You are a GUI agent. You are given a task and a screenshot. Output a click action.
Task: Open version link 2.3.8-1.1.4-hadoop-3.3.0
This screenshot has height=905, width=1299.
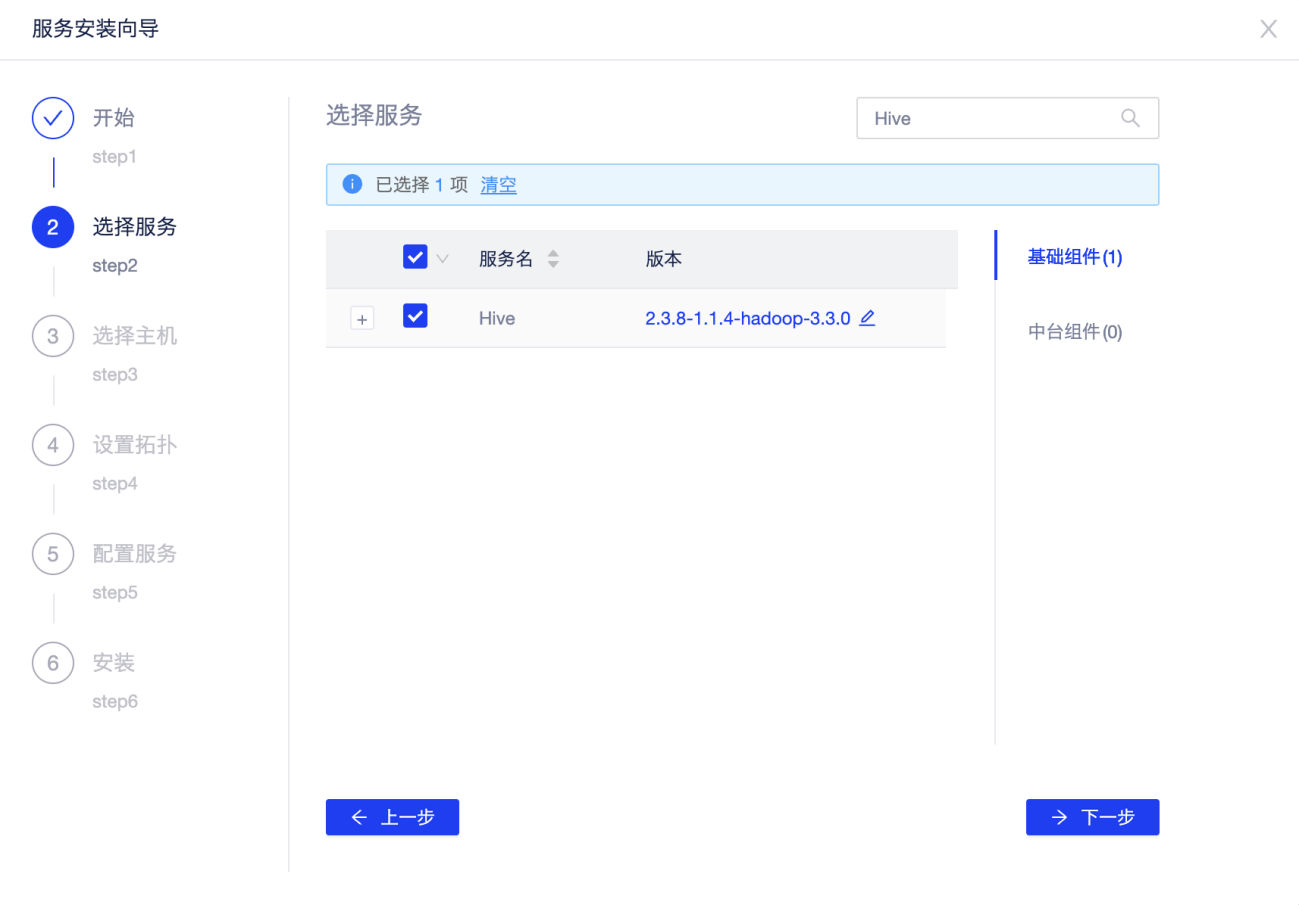point(747,318)
